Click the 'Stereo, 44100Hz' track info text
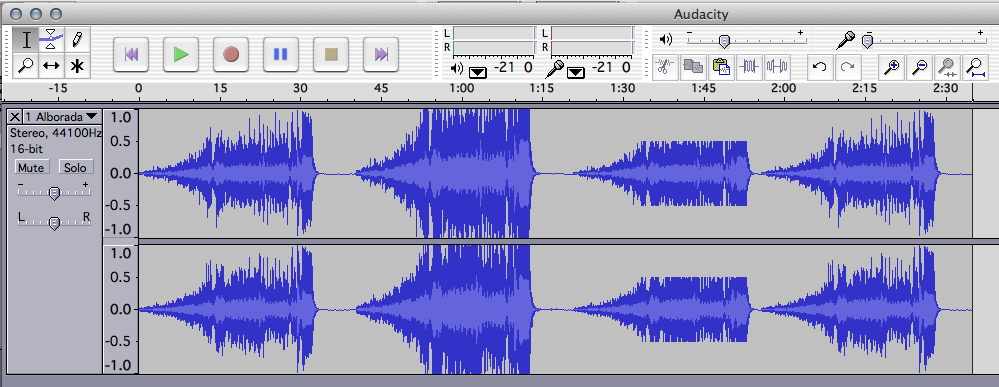 [x=55, y=133]
